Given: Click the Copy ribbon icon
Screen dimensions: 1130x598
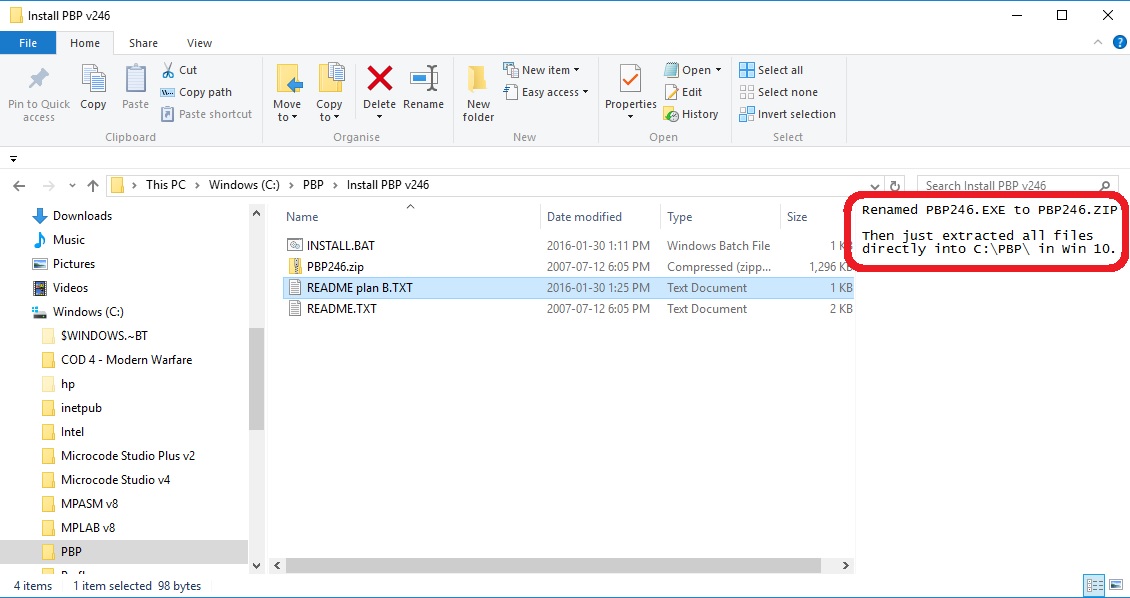Looking at the screenshot, I should (x=93, y=79).
